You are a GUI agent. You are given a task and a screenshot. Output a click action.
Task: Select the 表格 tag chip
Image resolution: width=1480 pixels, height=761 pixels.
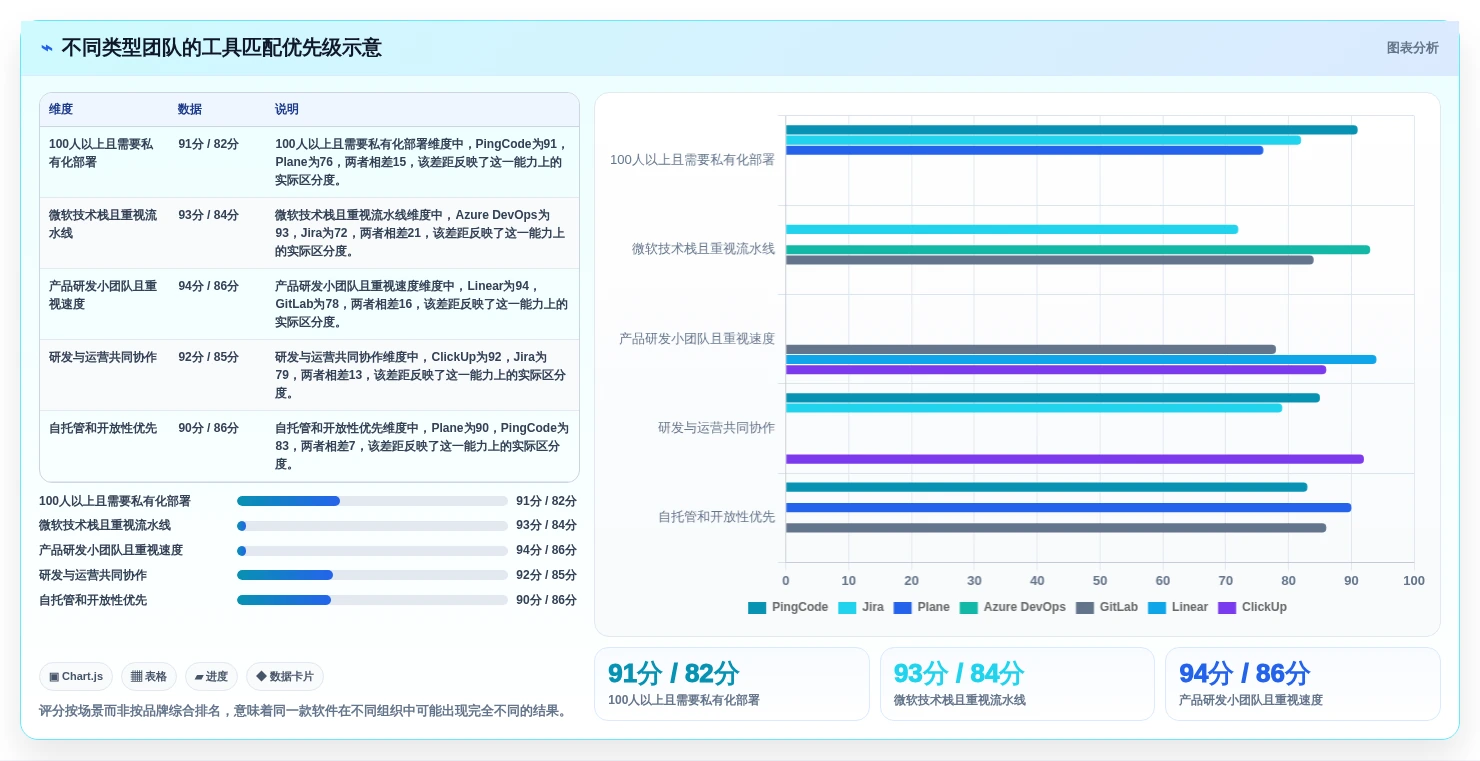(x=149, y=677)
